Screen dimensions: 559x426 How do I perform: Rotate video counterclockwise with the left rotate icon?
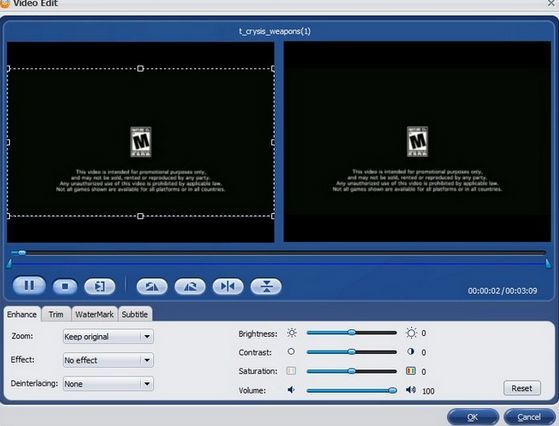click(x=152, y=286)
